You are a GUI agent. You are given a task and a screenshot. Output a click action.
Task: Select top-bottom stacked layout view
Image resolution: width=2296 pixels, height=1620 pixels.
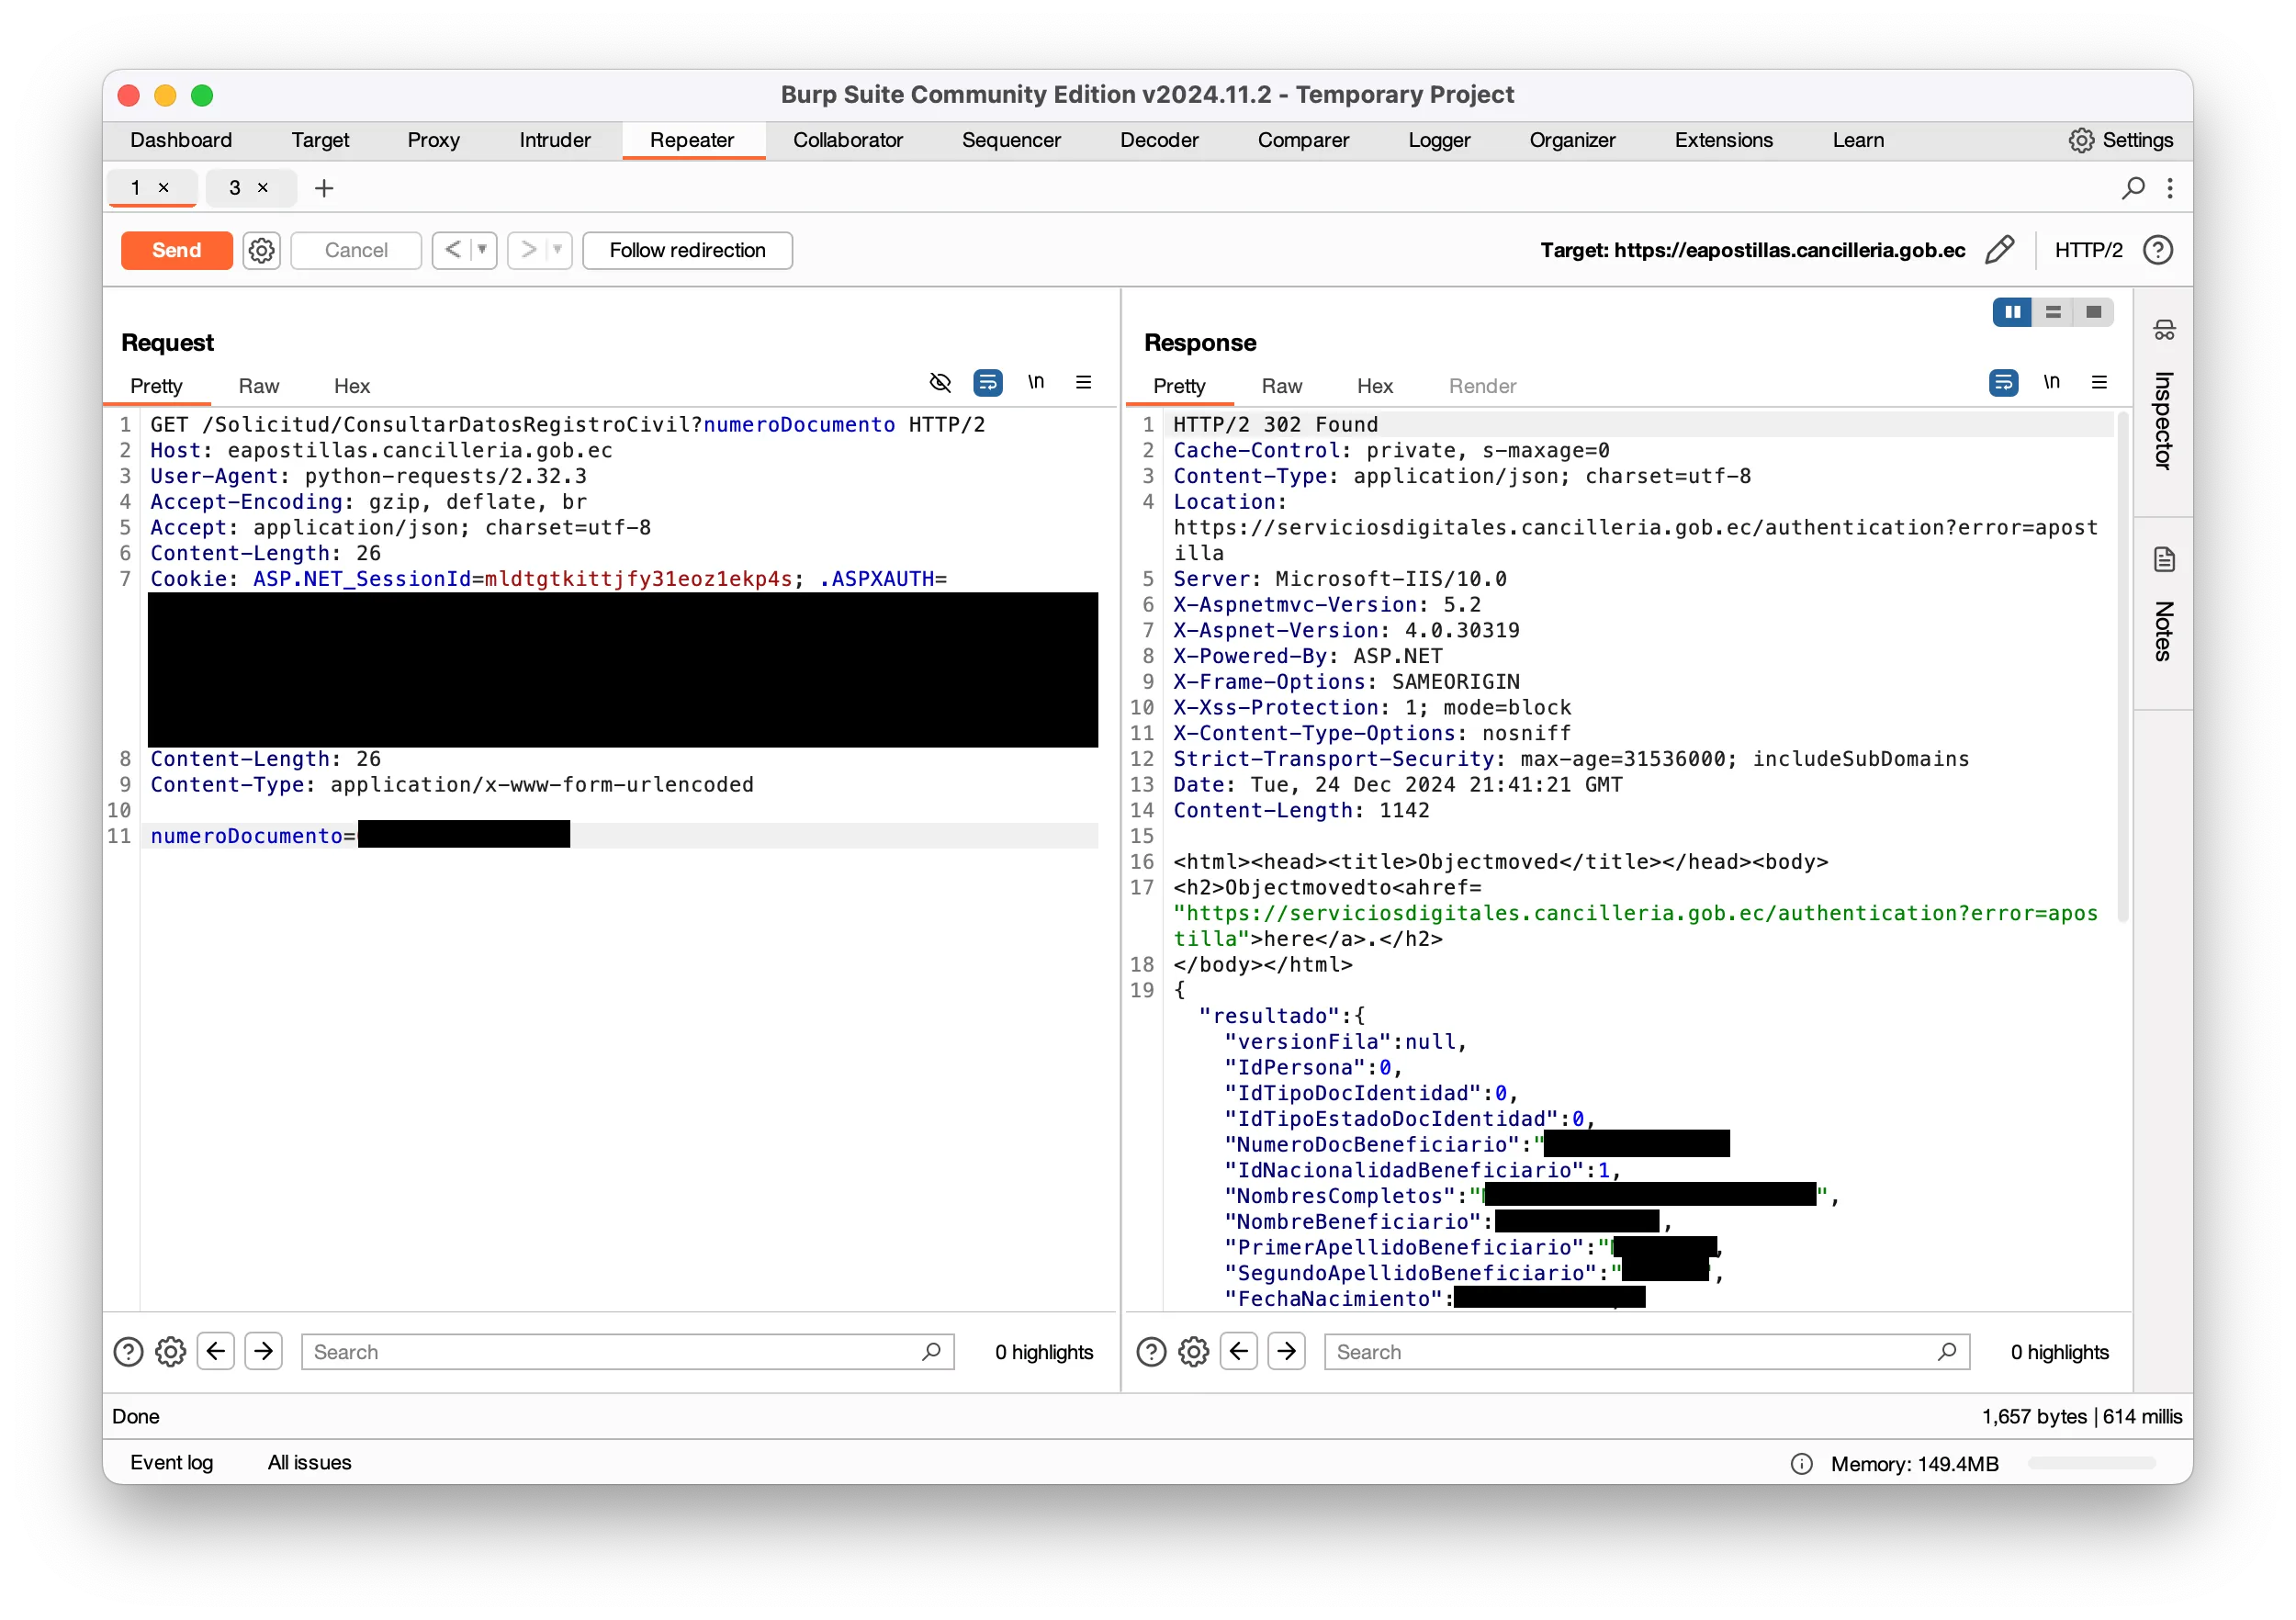(2053, 313)
